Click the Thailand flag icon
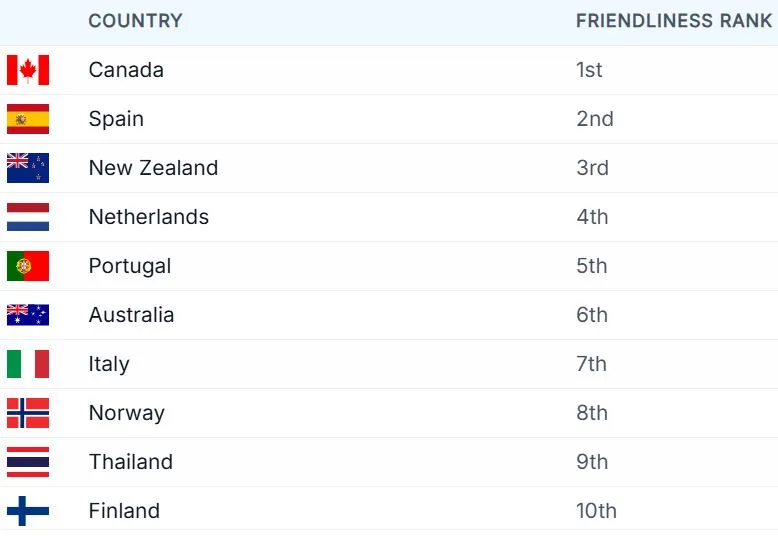Screen dimensions: 778x540 coord(28,462)
